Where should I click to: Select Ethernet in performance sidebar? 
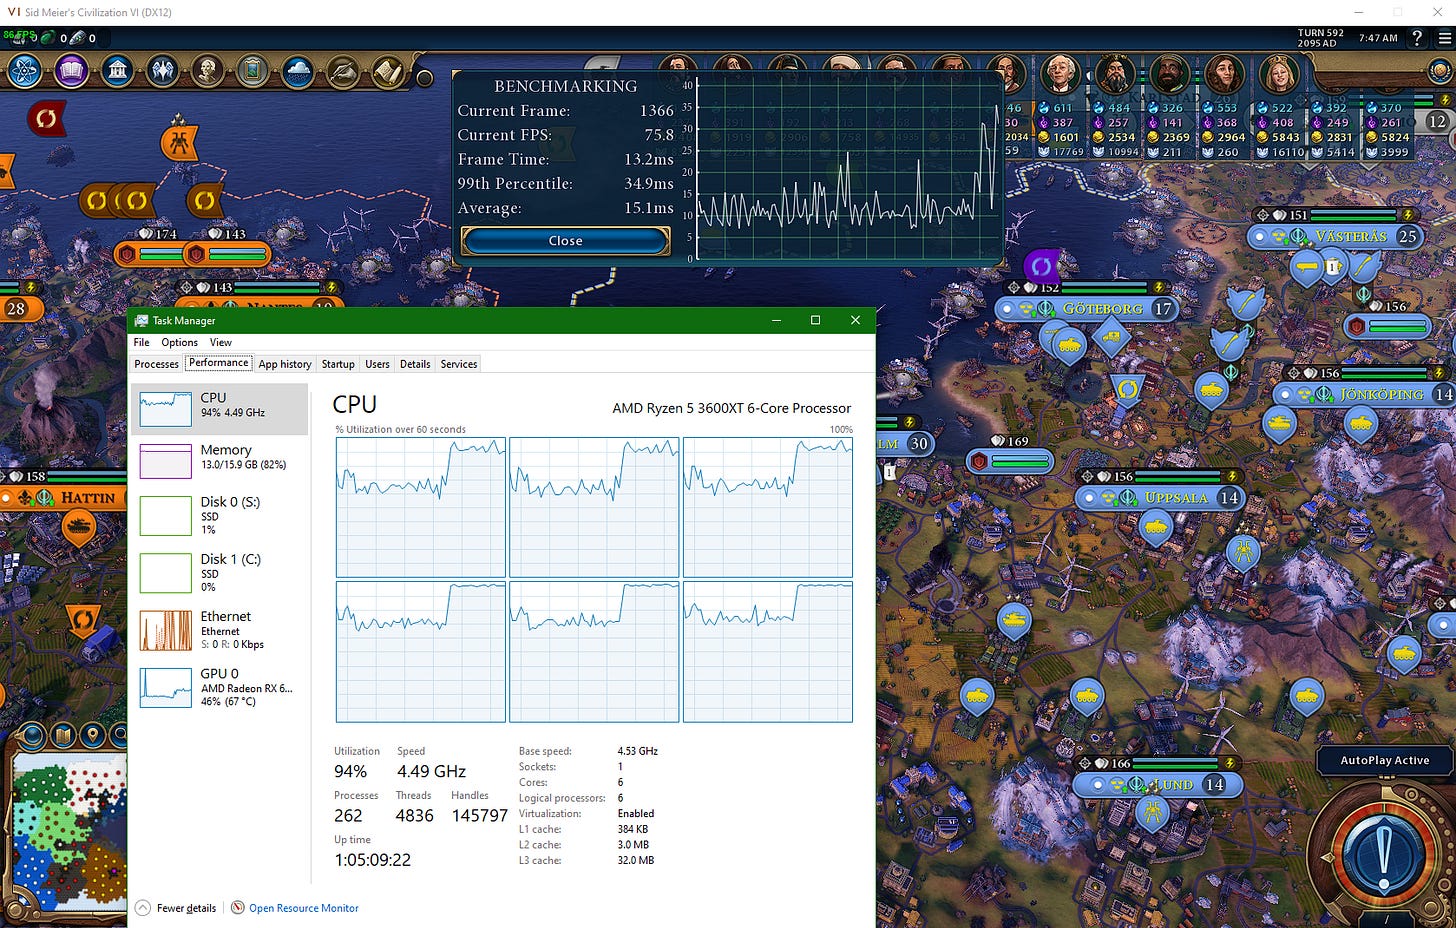(x=219, y=630)
